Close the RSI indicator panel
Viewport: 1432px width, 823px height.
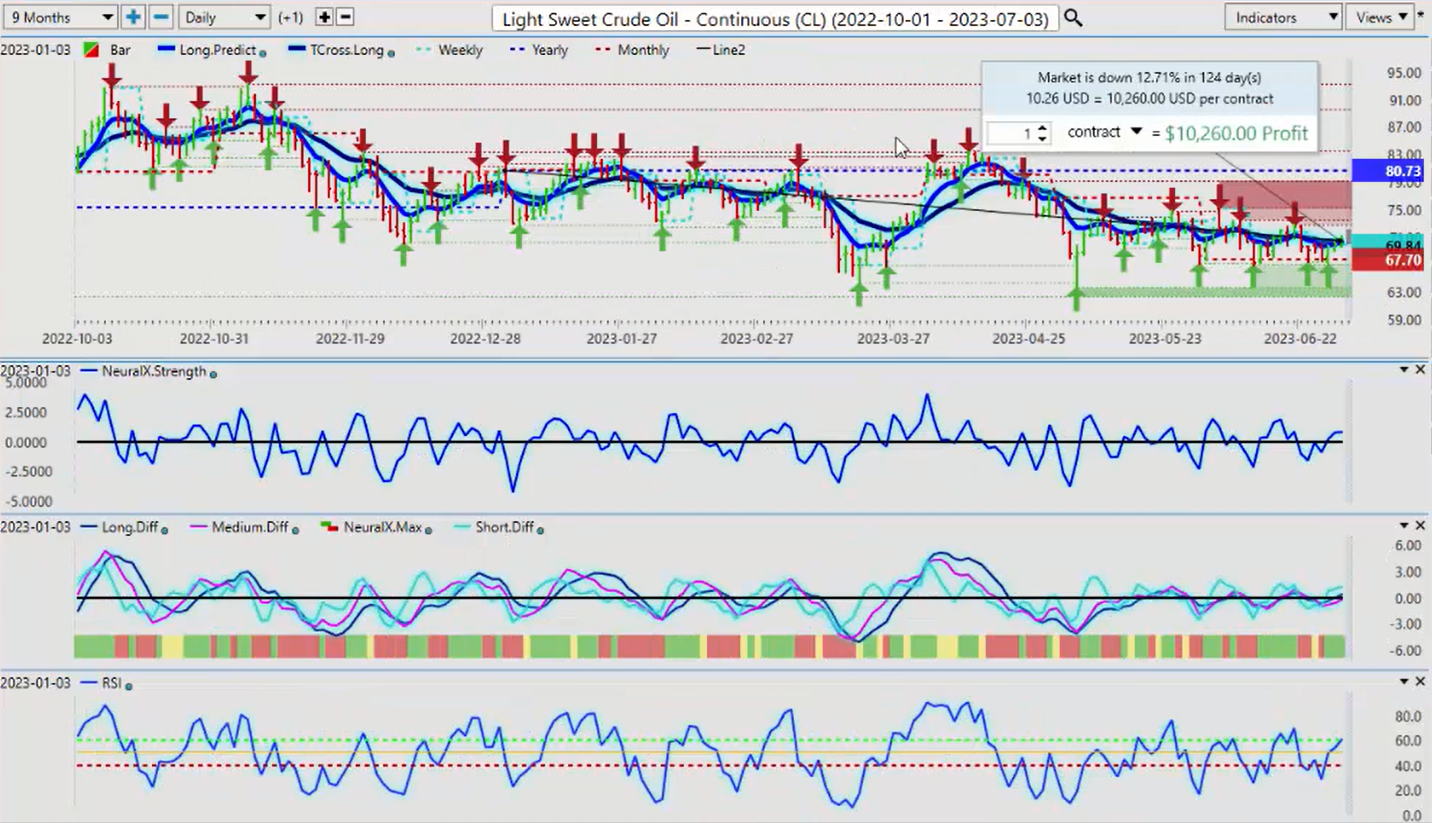(x=1420, y=681)
